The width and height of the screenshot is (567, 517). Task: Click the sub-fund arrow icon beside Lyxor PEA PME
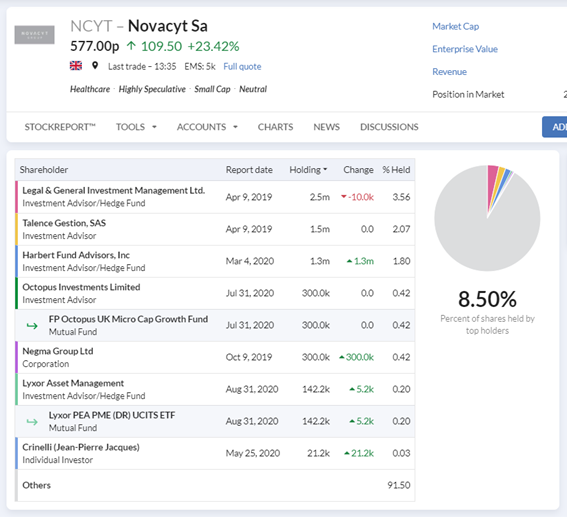coord(32,422)
